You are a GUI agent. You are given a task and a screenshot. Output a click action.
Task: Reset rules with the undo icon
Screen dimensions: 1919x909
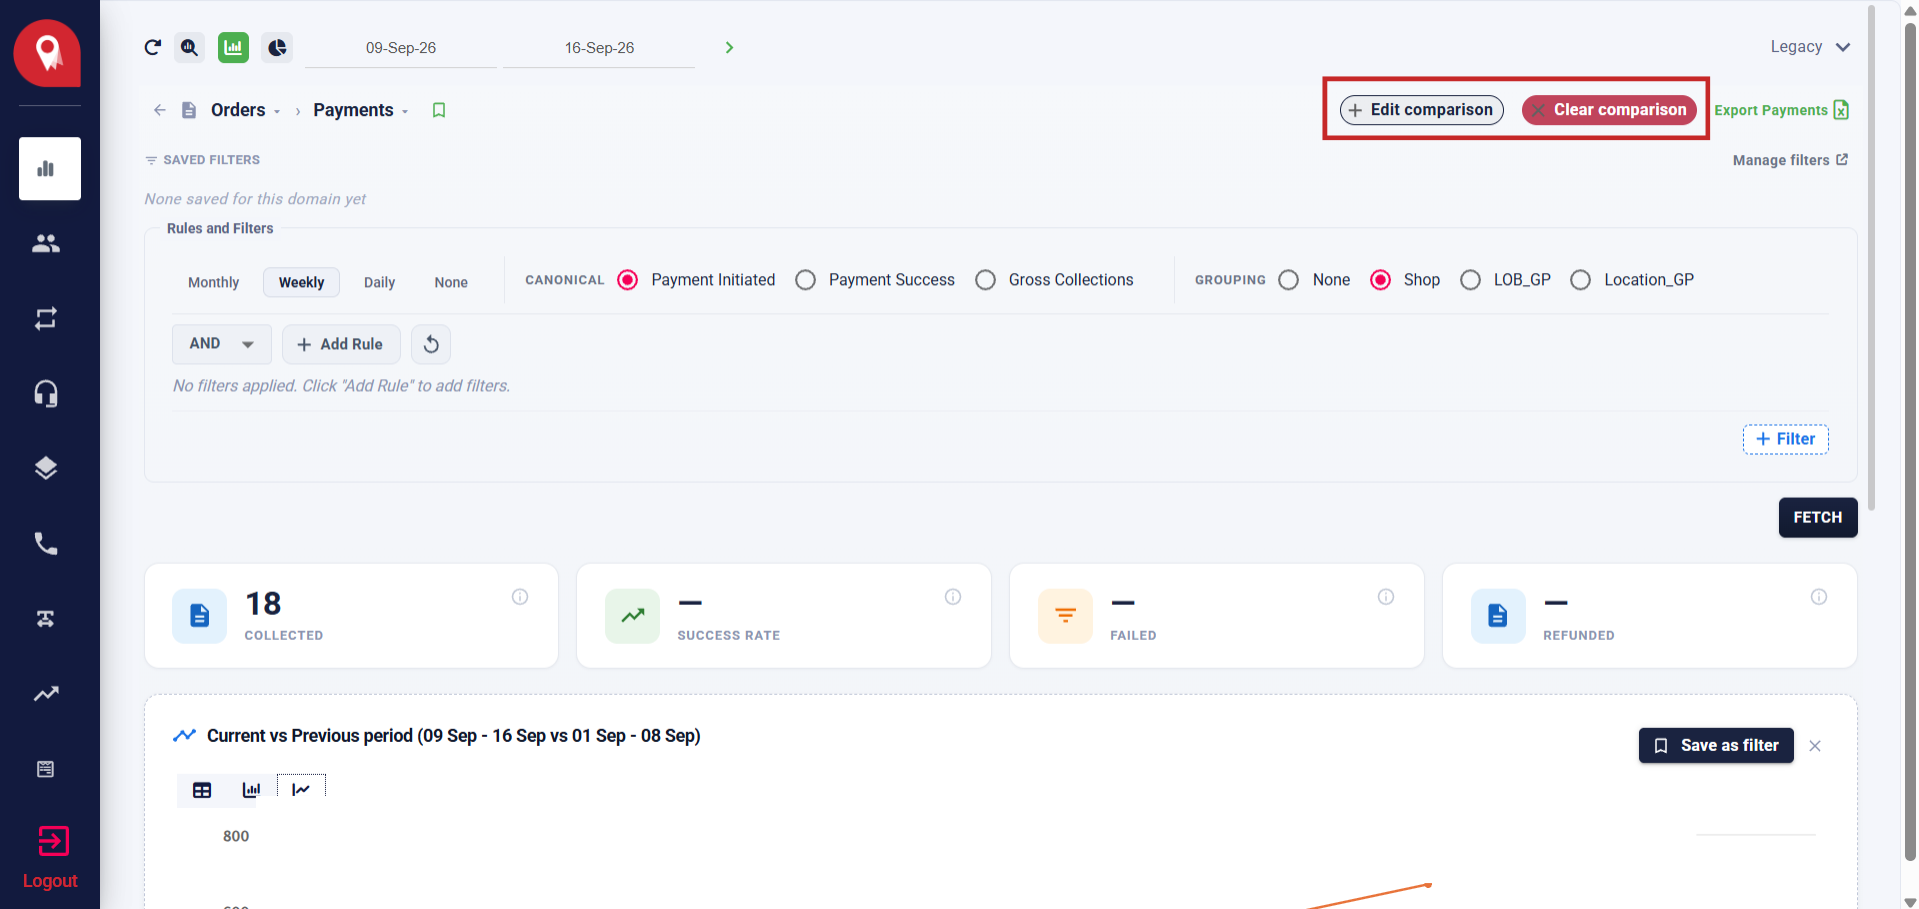(431, 344)
